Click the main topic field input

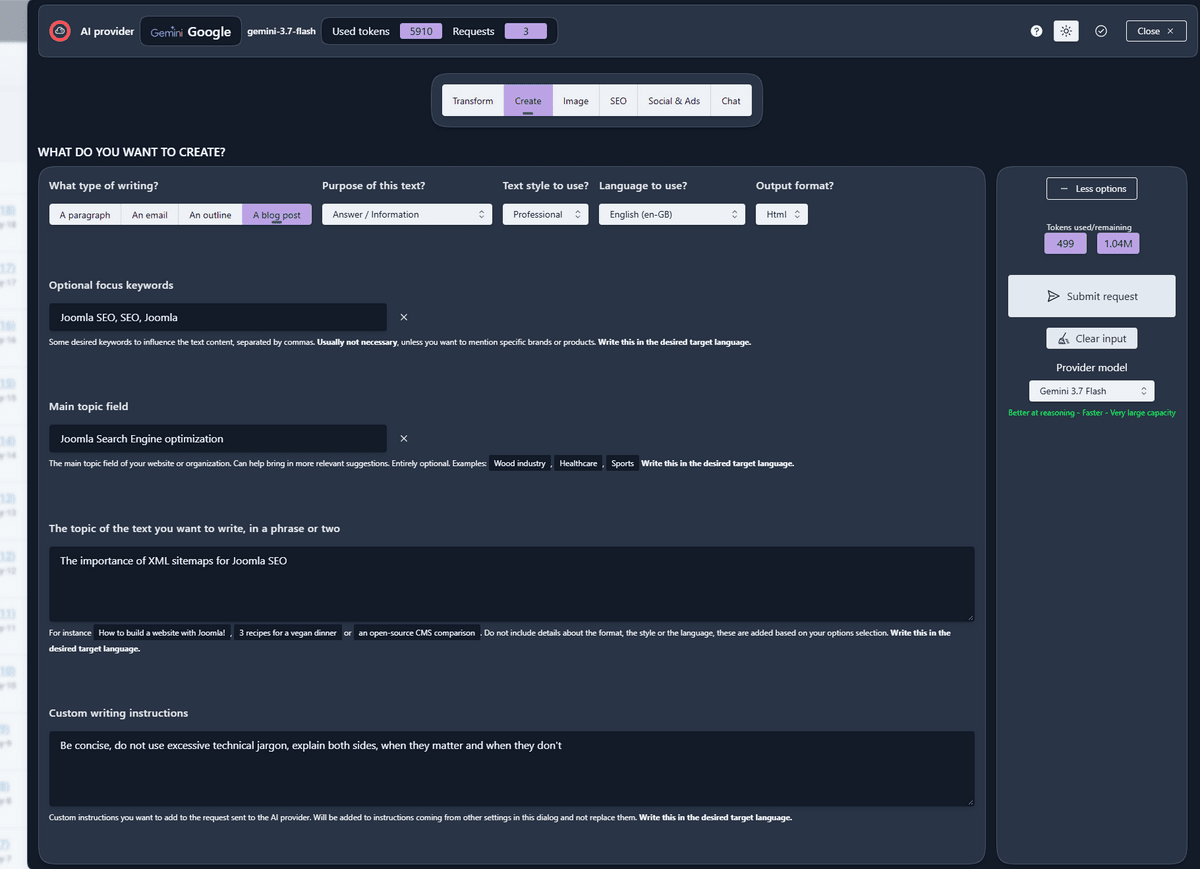point(218,438)
